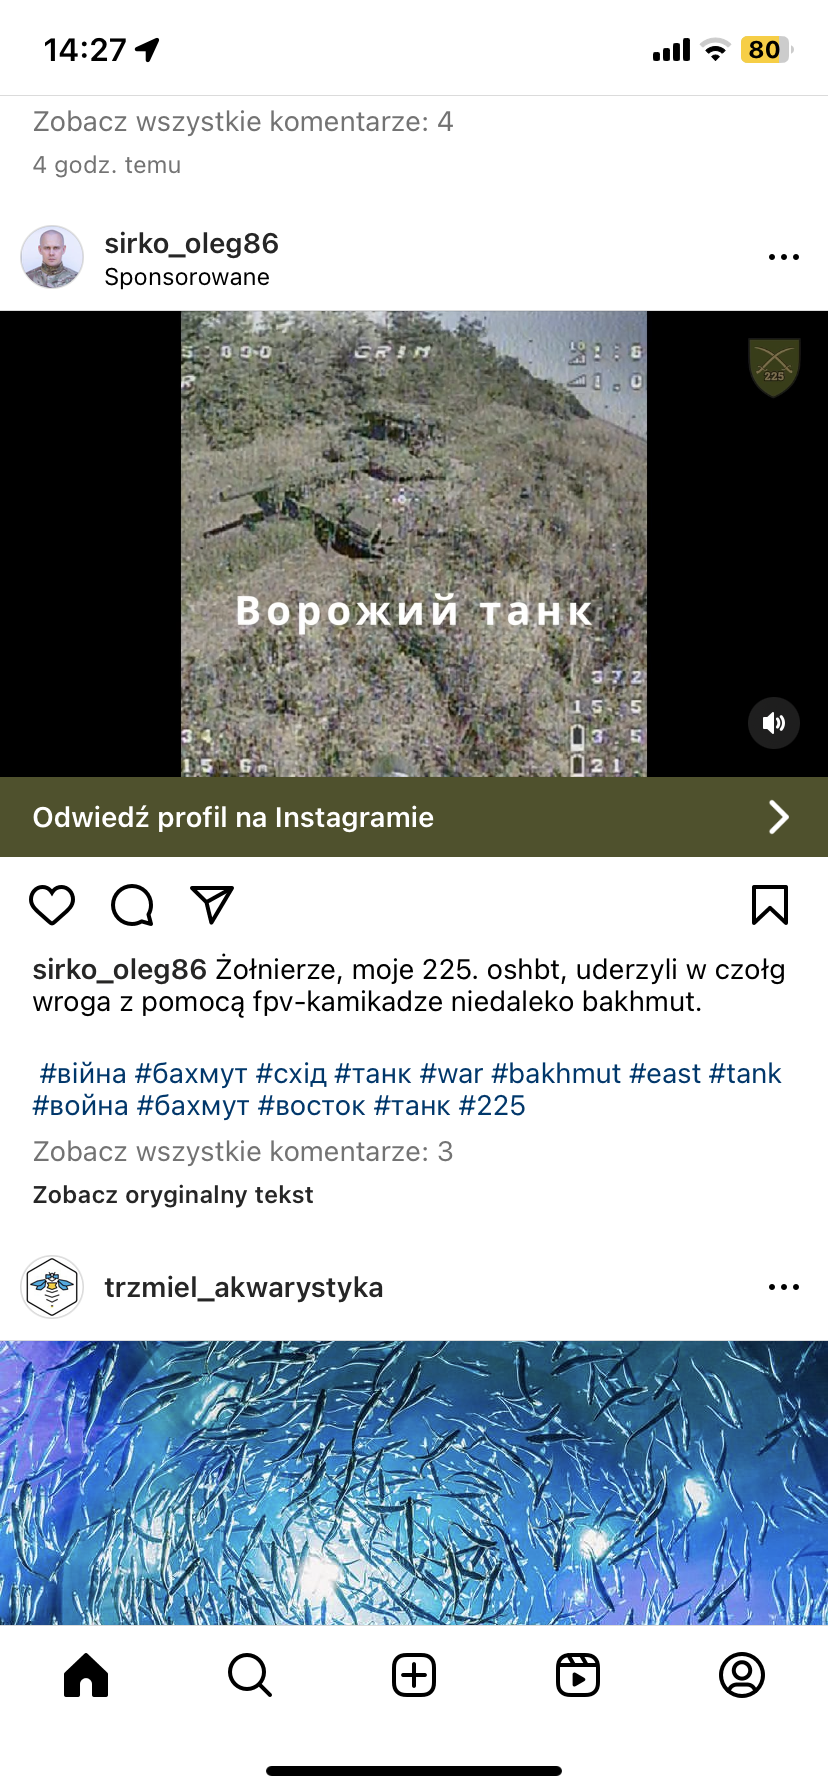This screenshot has width=828, height=1792.
Task: Open your profile tab icon
Action: 742,1675
